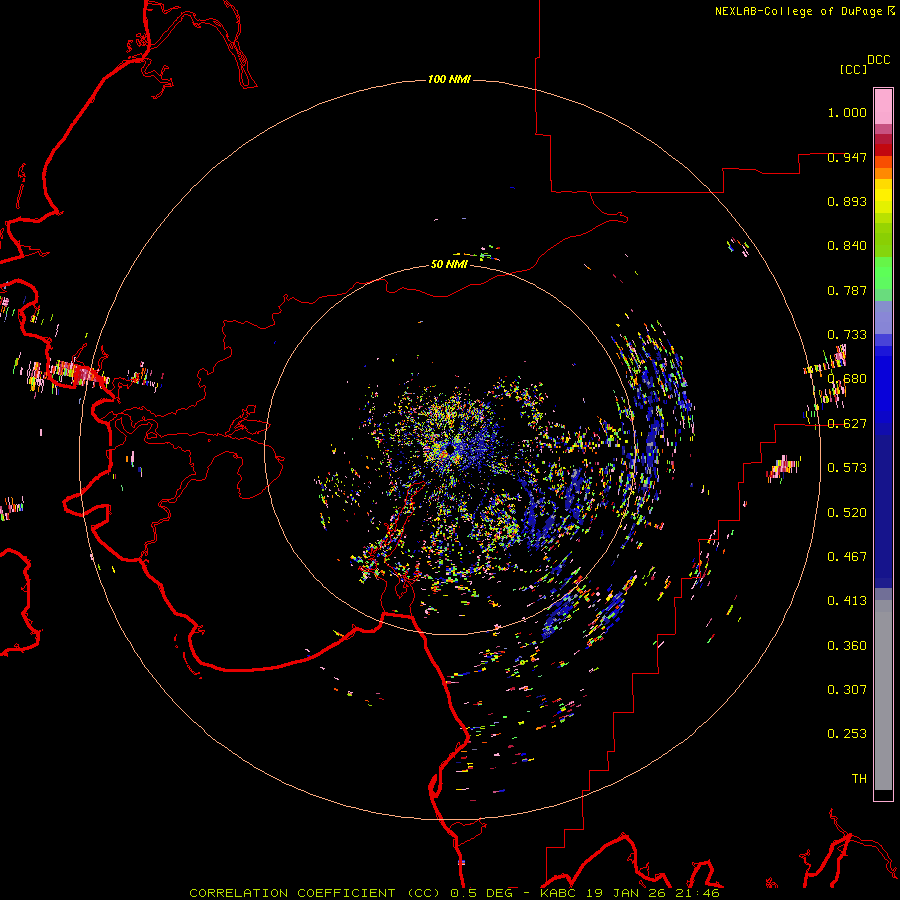
Task: Pick the pink swatch at top of color bar
Action: click(x=883, y=107)
